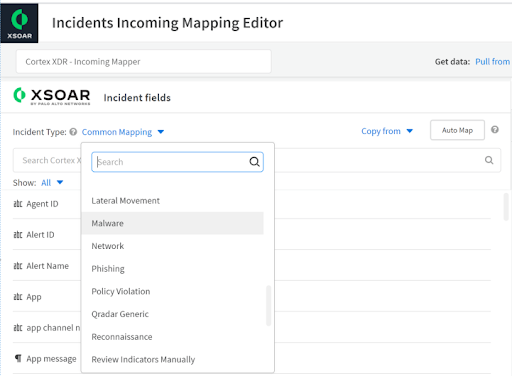512x376 pixels.
Task: Select Qradar Generic option
Action: coord(172,314)
